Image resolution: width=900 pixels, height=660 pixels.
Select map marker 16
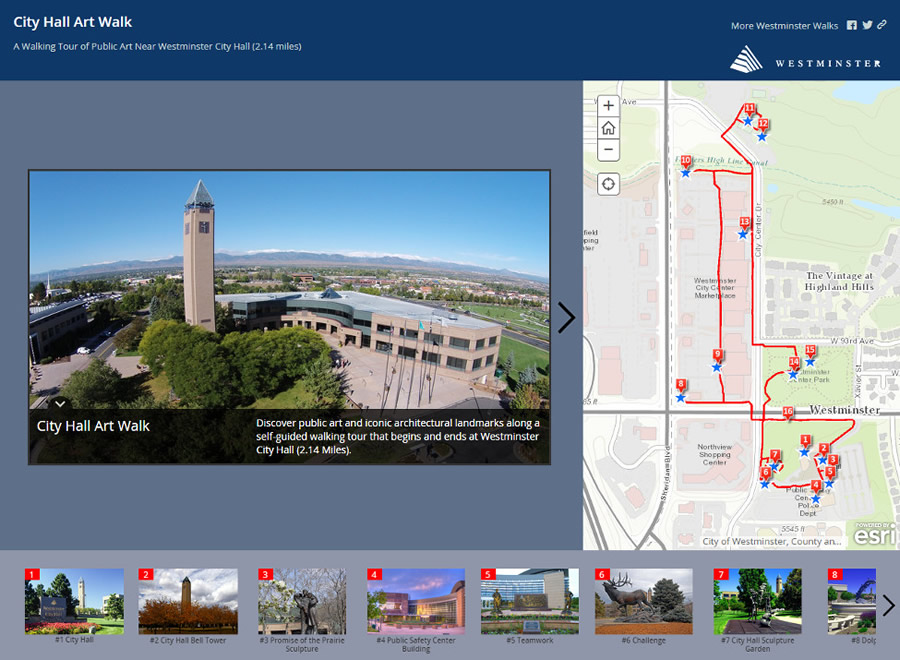[x=788, y=412]
